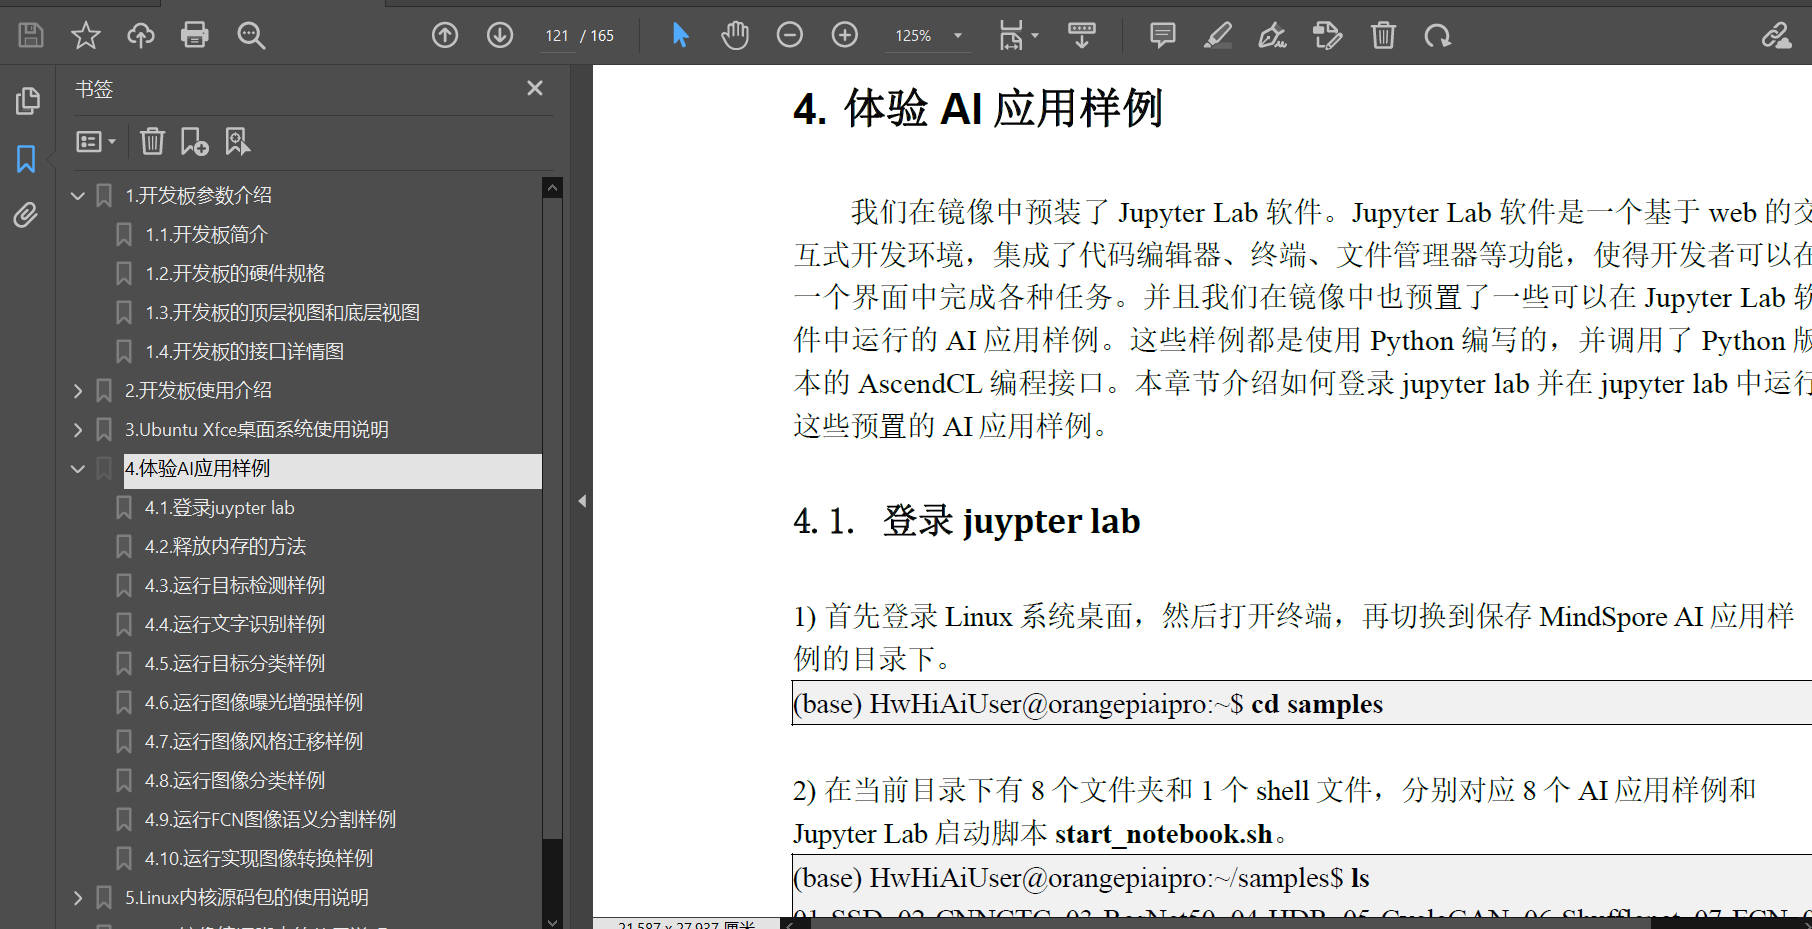
Task: Open bookmark 1.2.开发板的硬件规格
Action: click(x=235, y=274)
